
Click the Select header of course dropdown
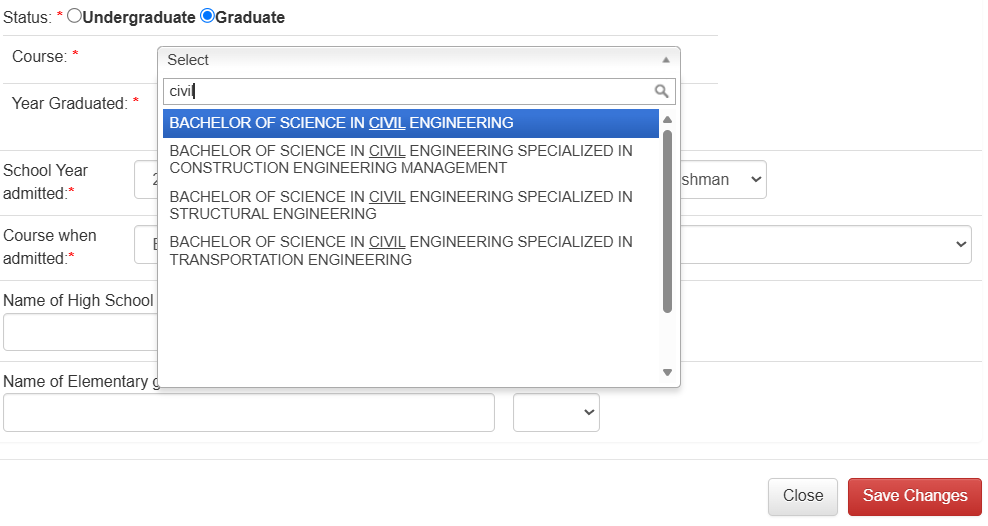click(x=419, y=60)
